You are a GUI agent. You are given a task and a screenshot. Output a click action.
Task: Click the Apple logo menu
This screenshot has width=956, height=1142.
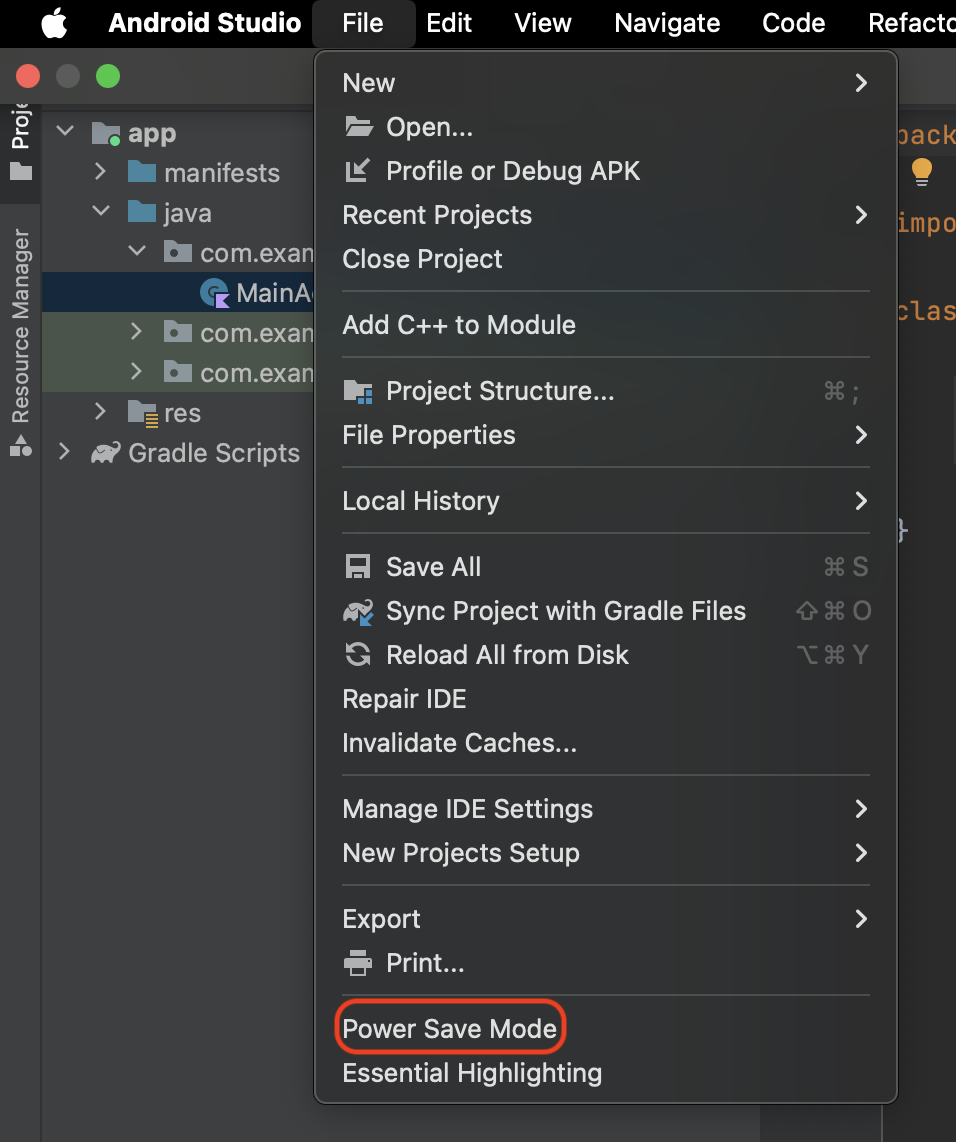click(54, 23)
